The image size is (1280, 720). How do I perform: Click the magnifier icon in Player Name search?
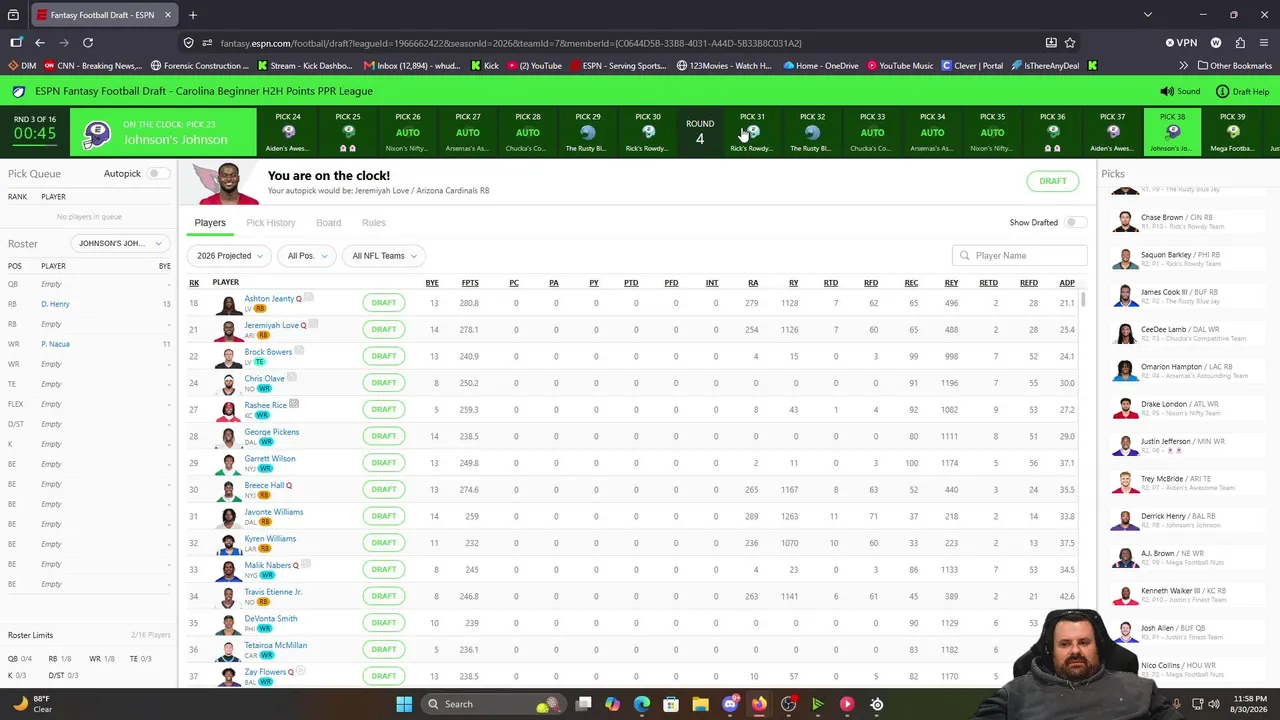965,256
